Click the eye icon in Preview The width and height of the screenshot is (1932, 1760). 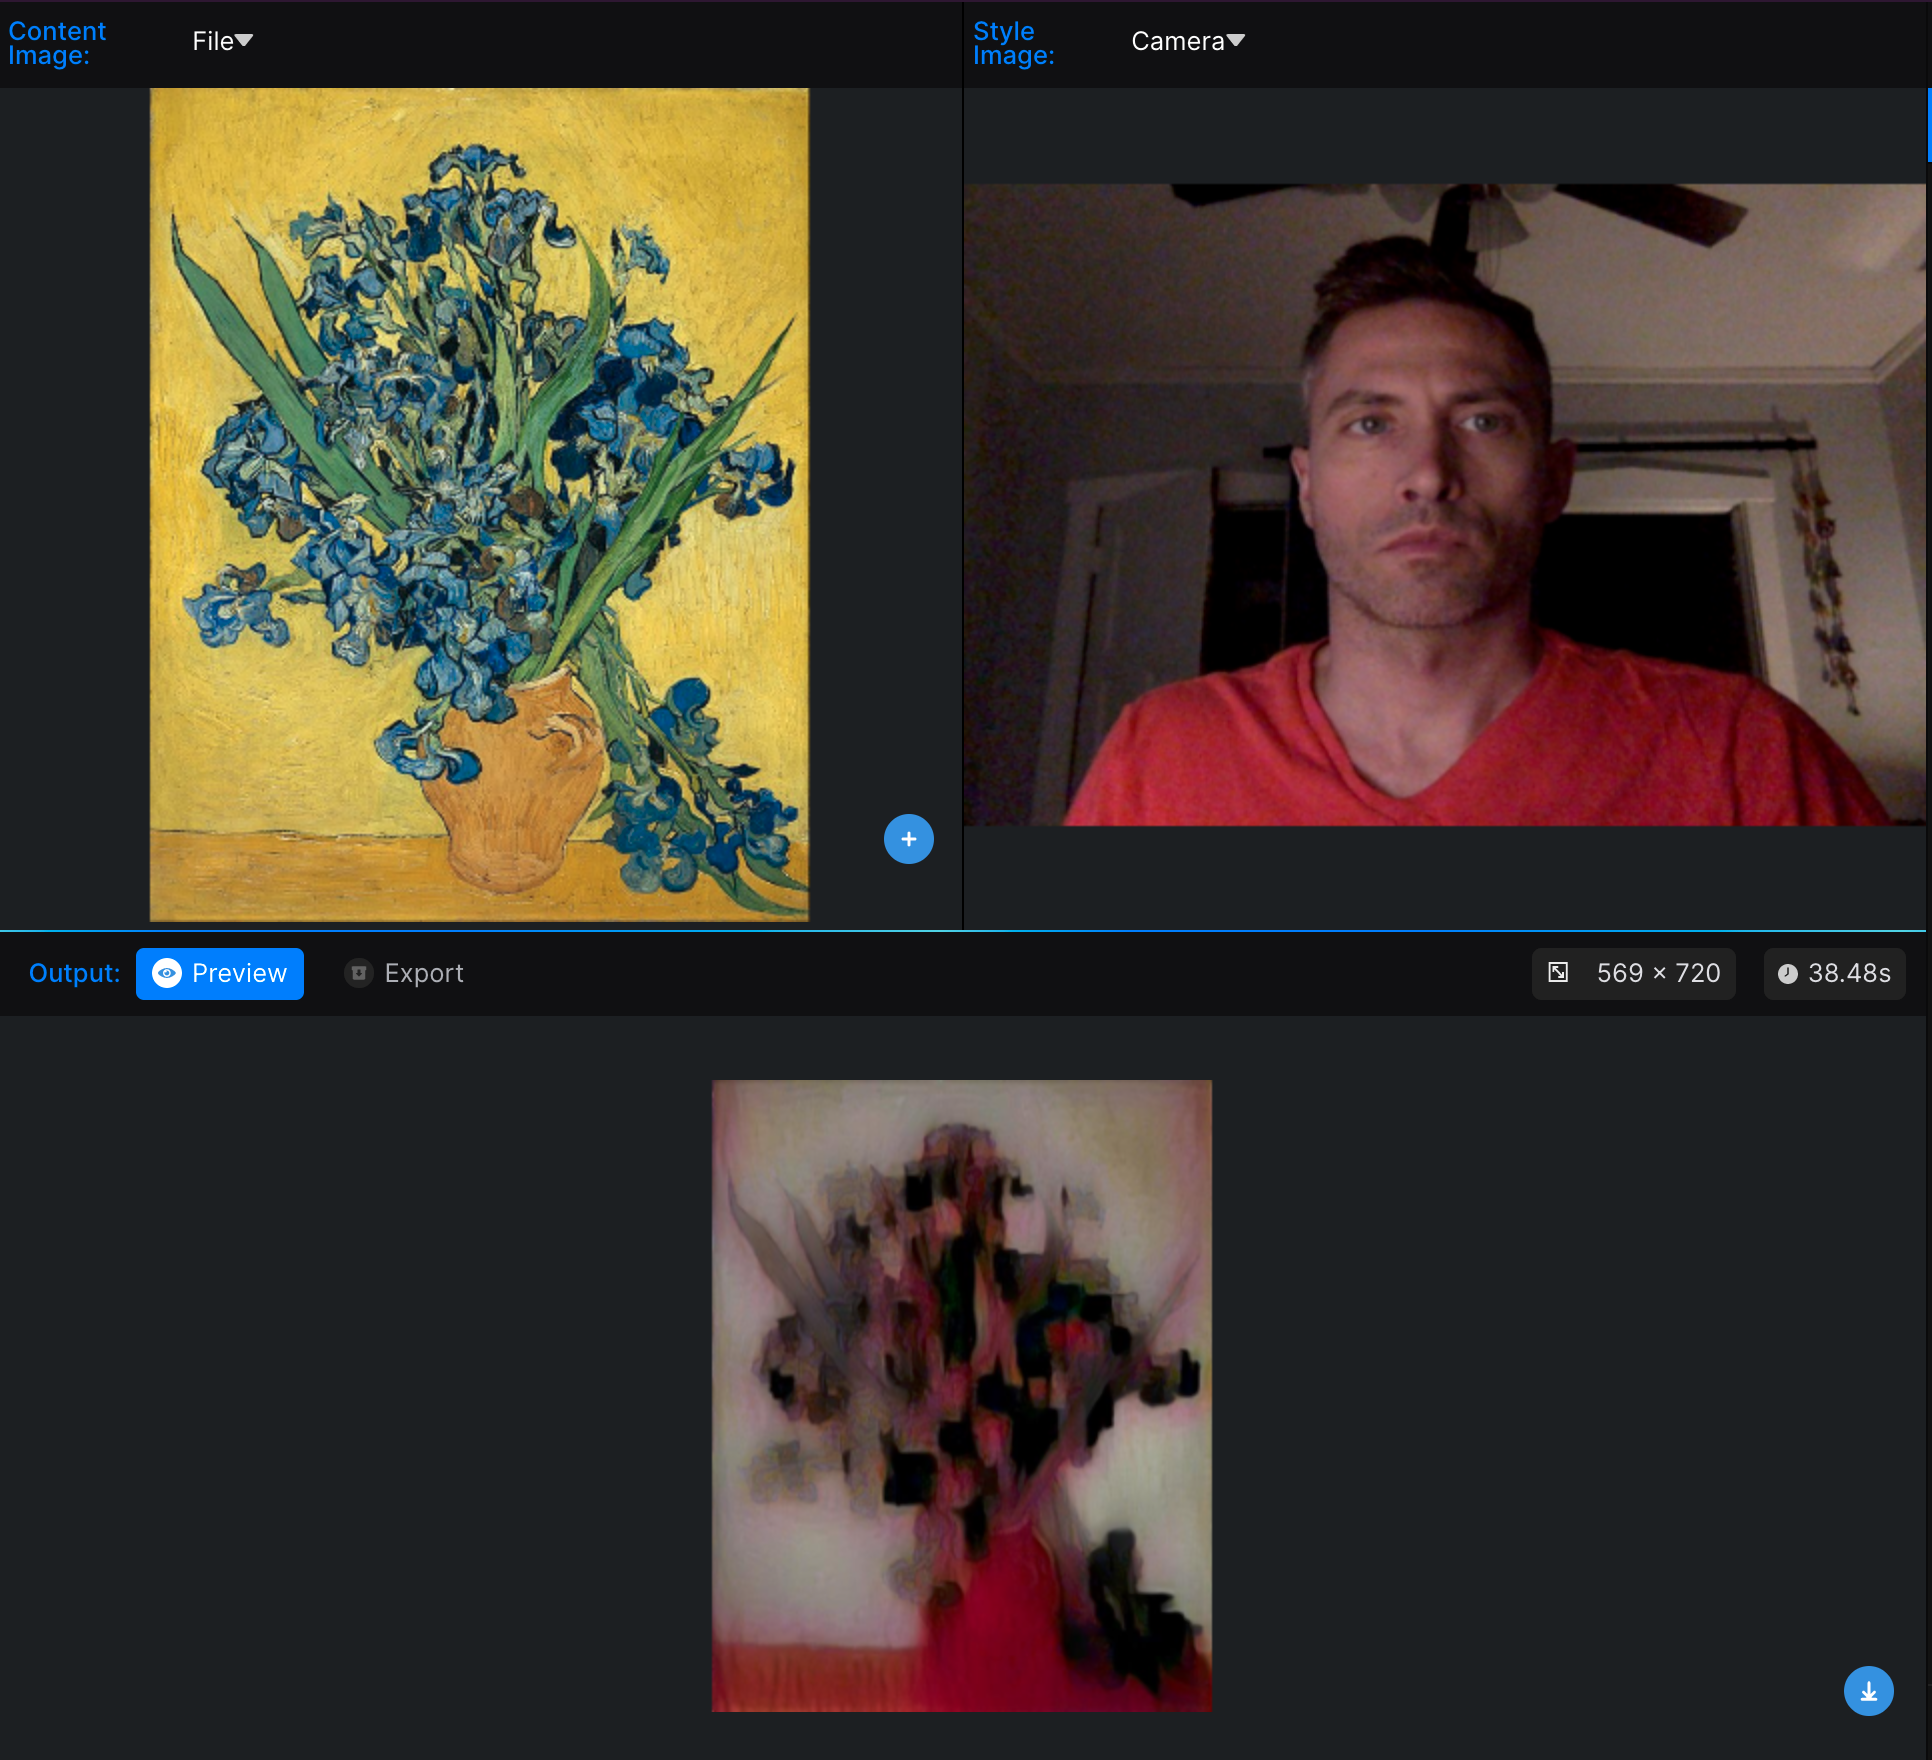pos(167,973)
